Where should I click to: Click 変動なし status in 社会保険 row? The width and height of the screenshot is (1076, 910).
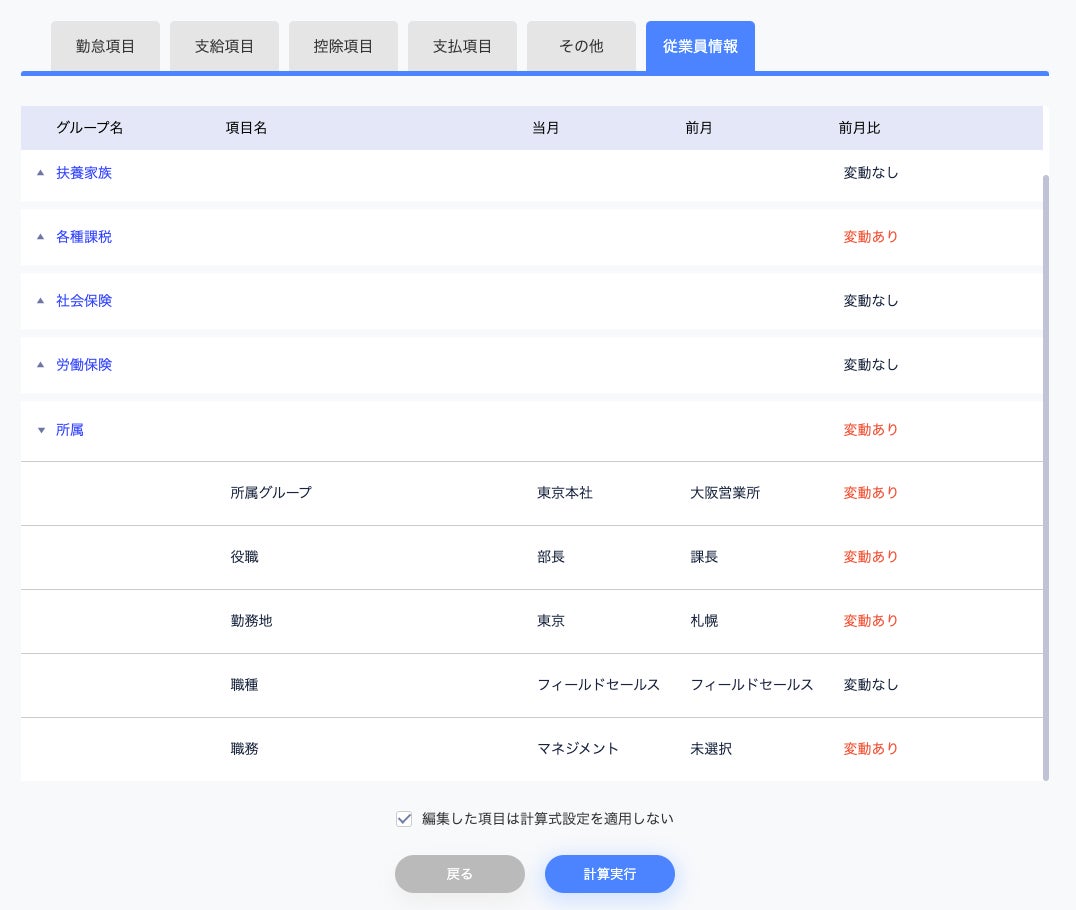point(871,301)
